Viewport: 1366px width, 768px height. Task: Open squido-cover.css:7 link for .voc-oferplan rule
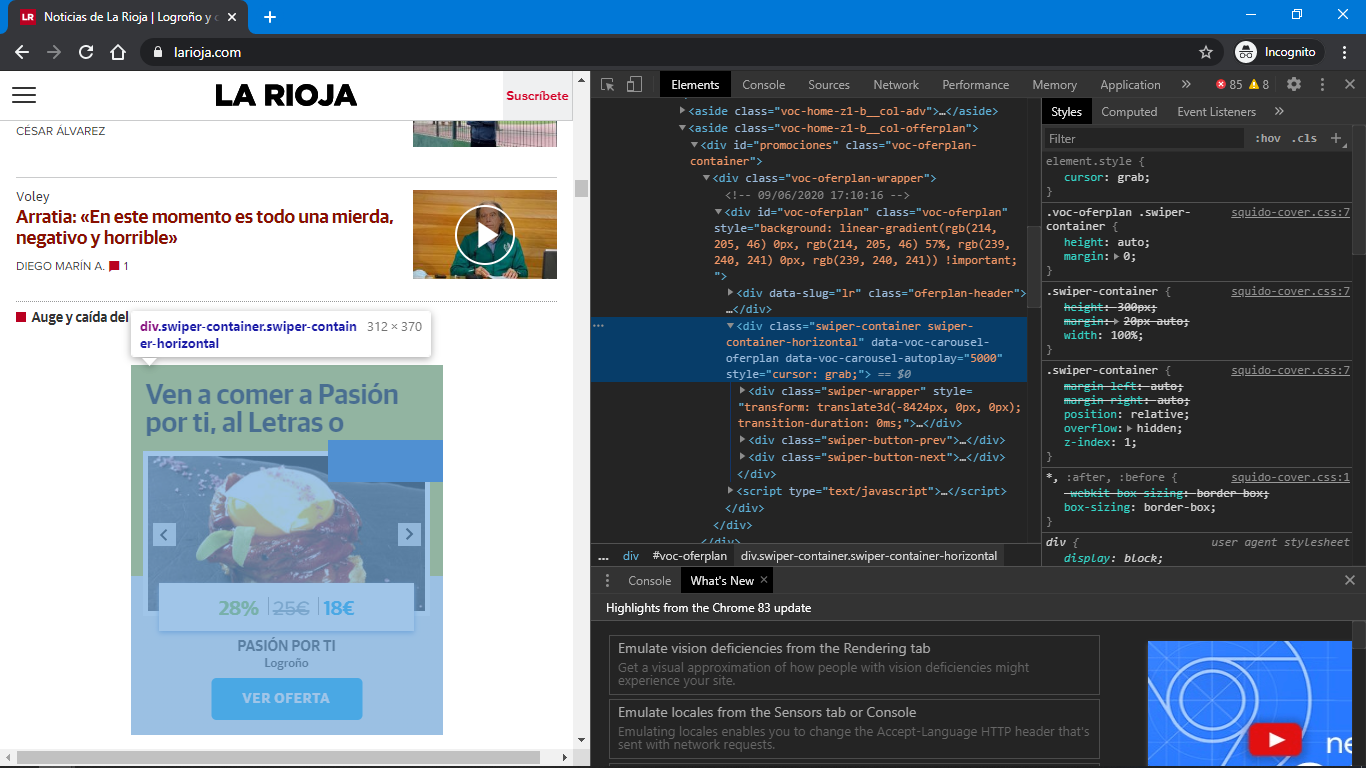pyautogui.click(x=1290, y=212)
